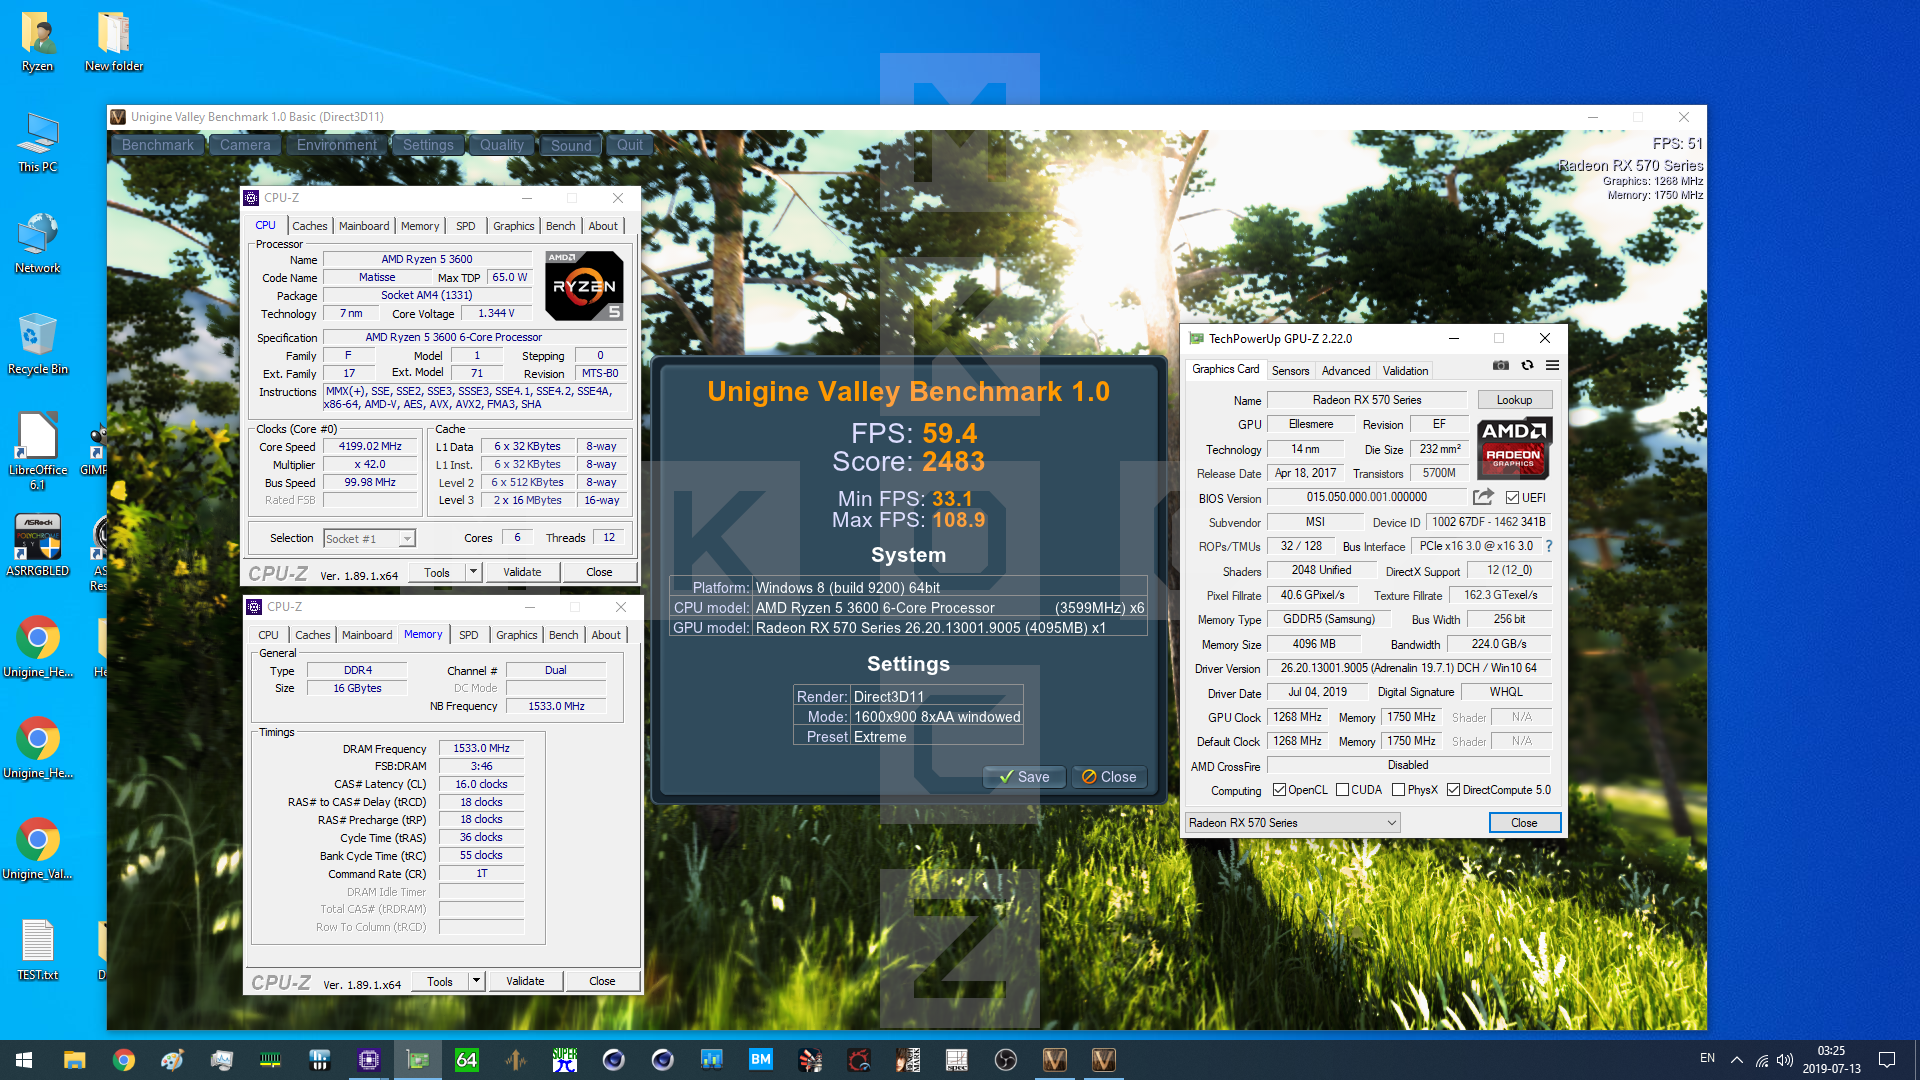
Task: Select the ASRRGBLED desktop icon
Action: (38, 546)
